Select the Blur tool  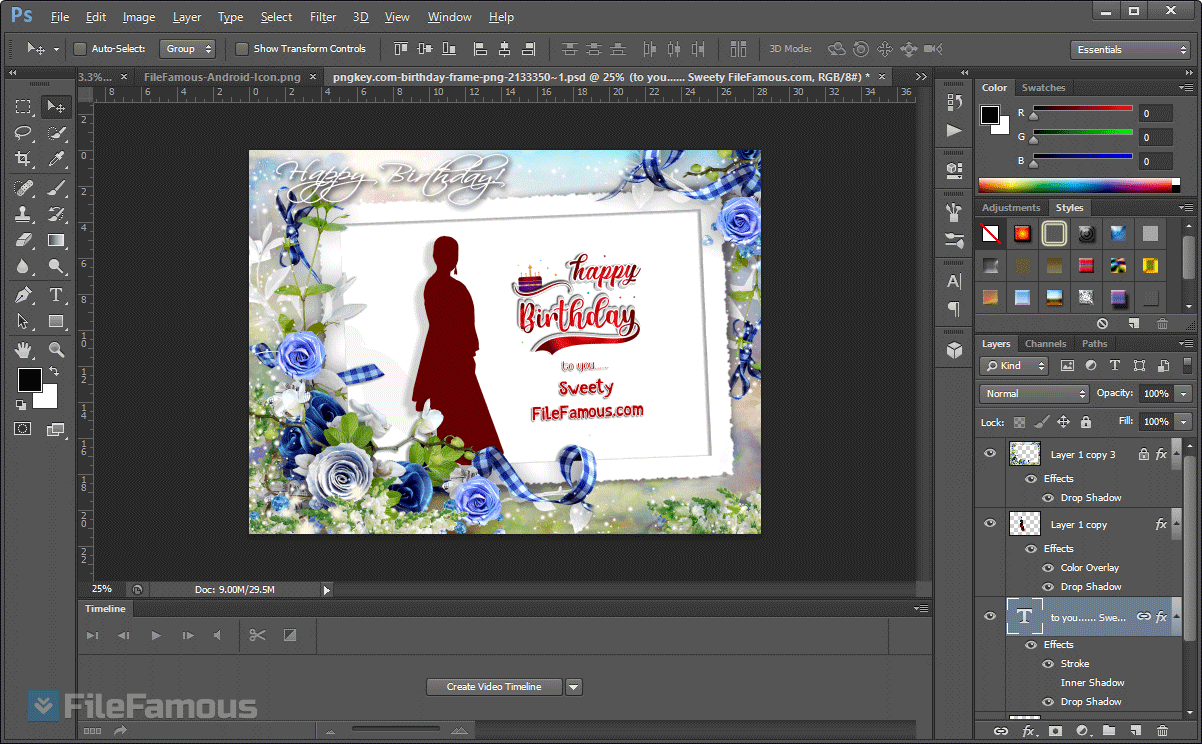(x=24, y=266)
